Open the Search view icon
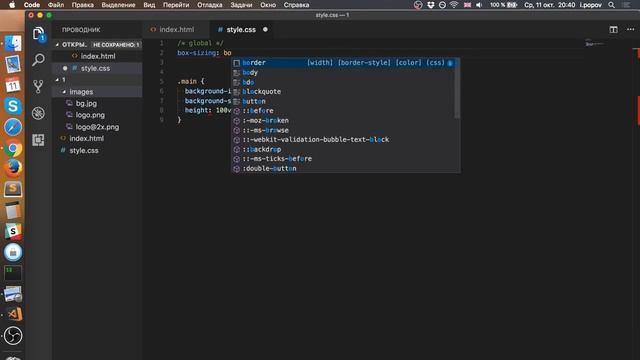Viewport: 640px width, 360px height. tap(38, 60)
